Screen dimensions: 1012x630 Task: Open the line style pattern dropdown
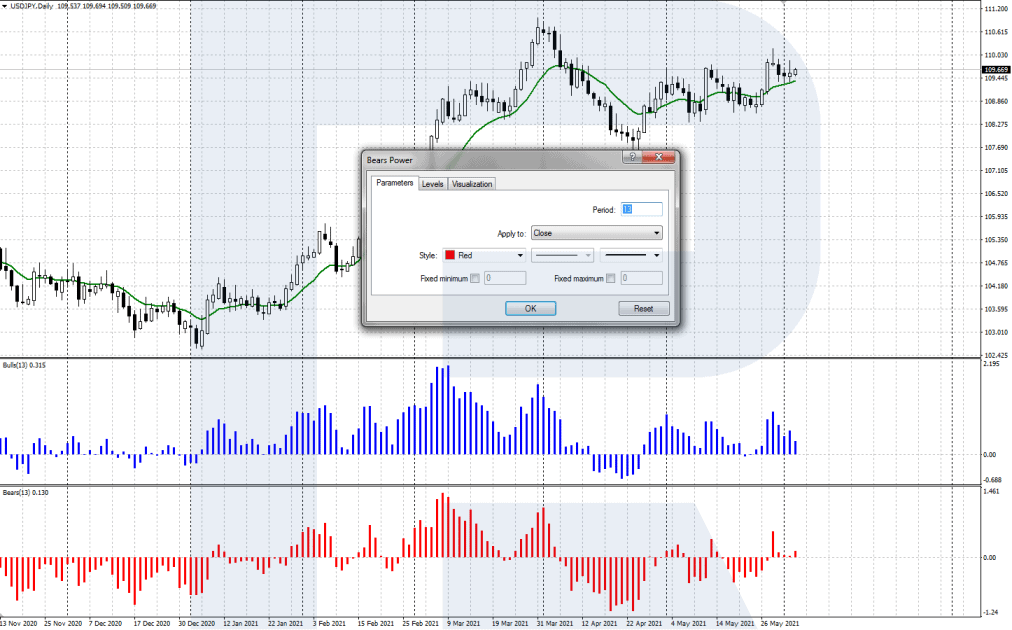(564, 255)
